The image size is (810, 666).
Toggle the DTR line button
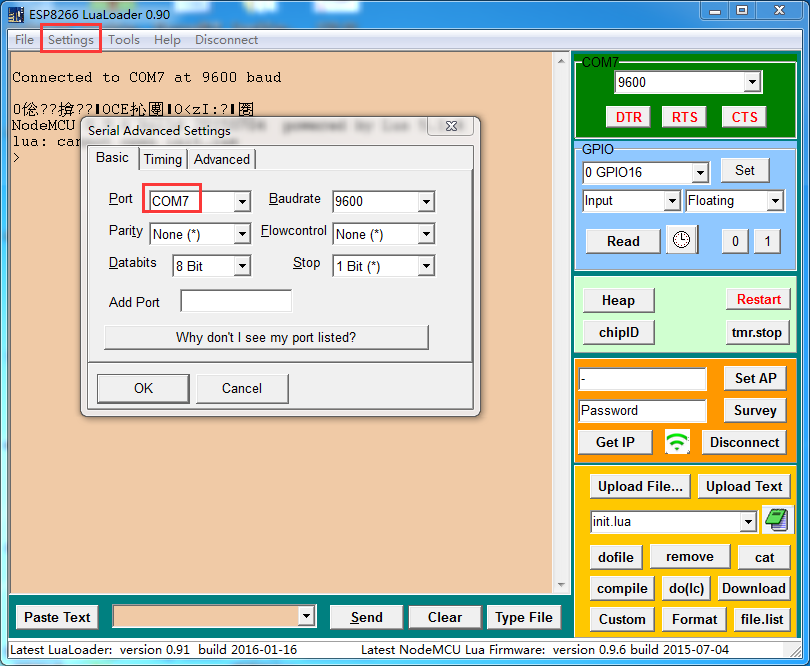point(629,117)
